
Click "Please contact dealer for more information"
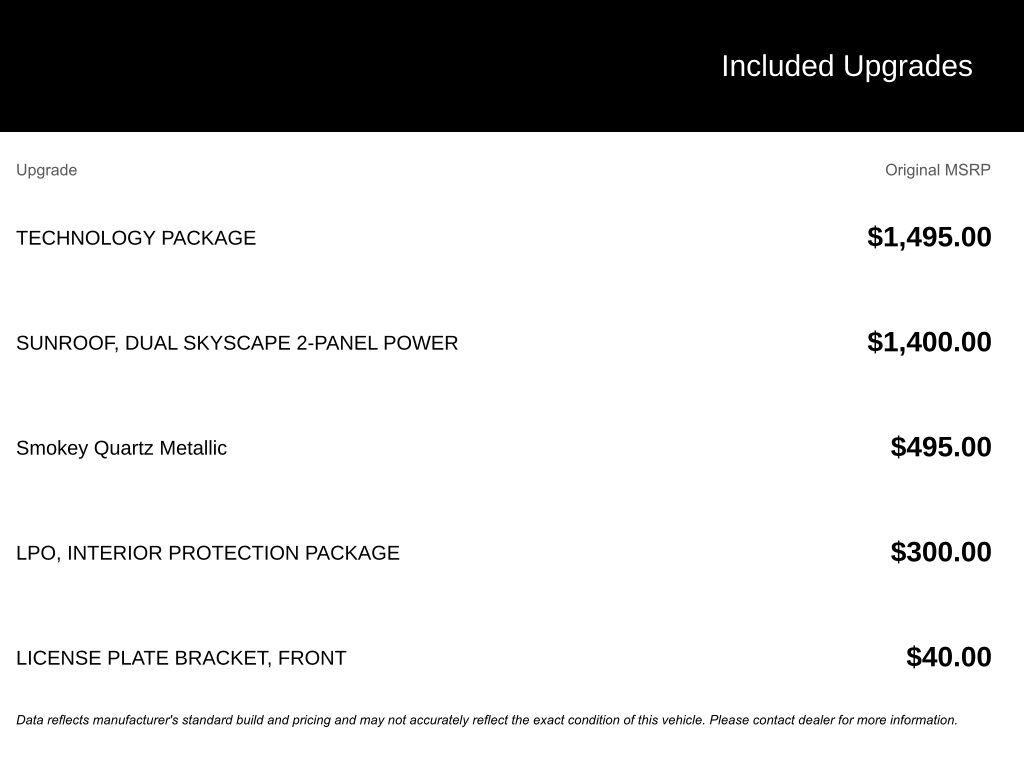[x=833, y=720]
